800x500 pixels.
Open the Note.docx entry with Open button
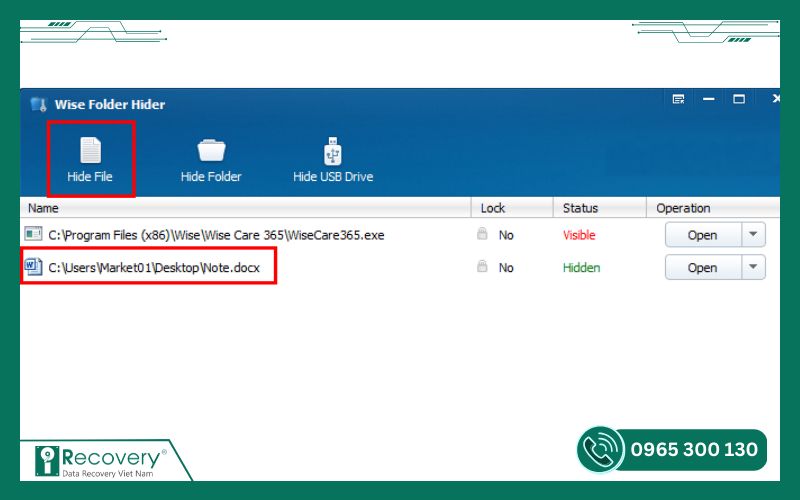pyautogui.click(x=703, y=267)
